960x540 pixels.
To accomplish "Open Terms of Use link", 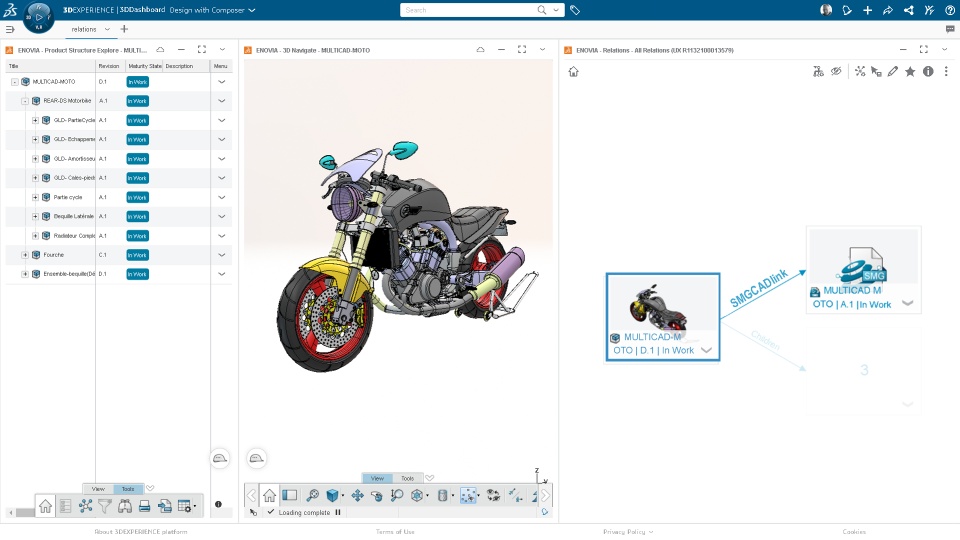I will coord(395,531).
